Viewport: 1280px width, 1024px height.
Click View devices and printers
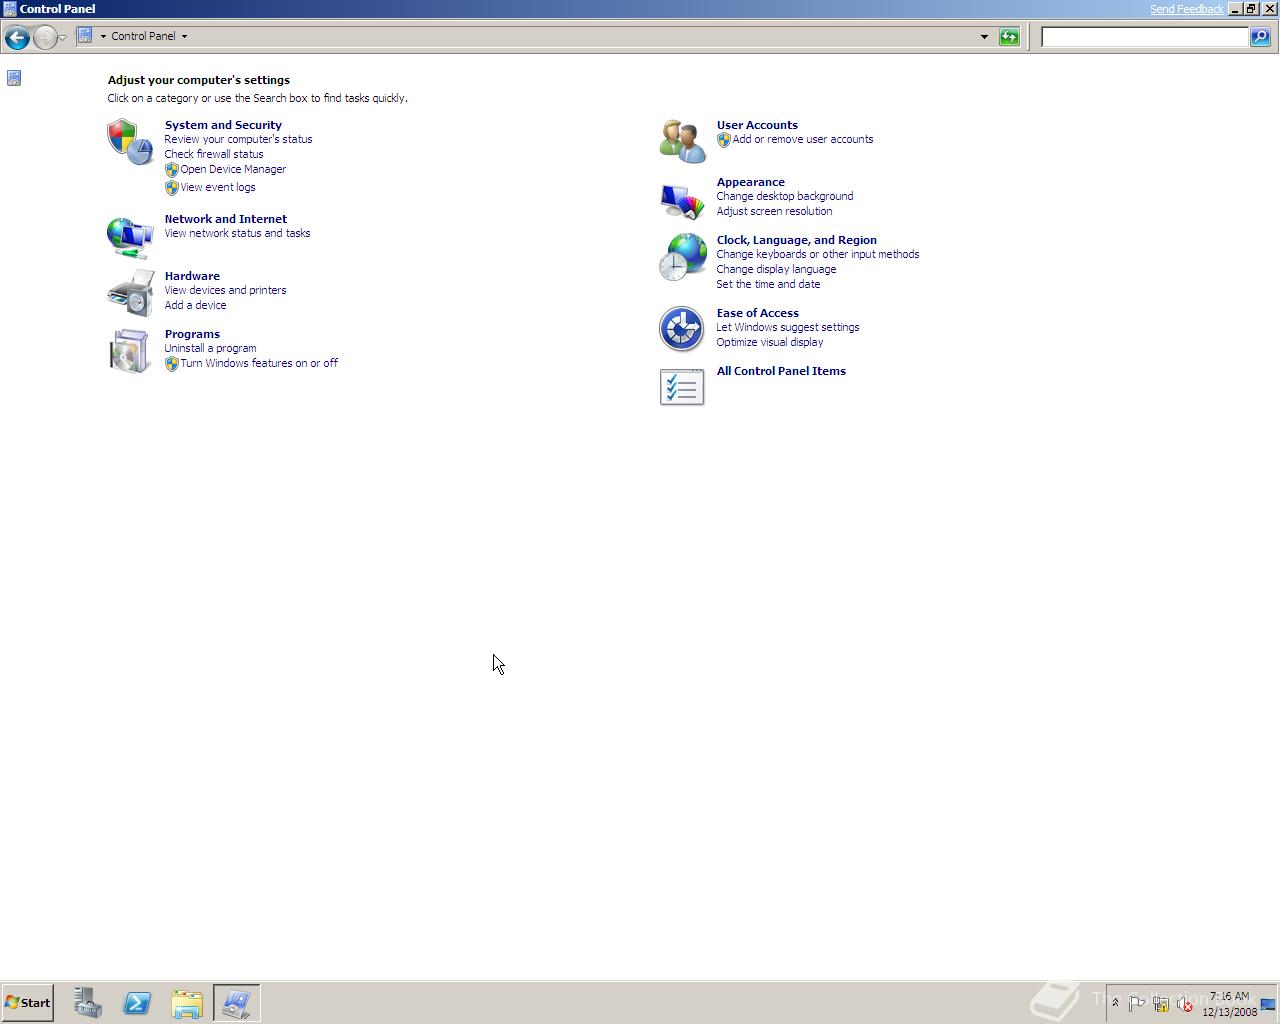click(225, 290)
